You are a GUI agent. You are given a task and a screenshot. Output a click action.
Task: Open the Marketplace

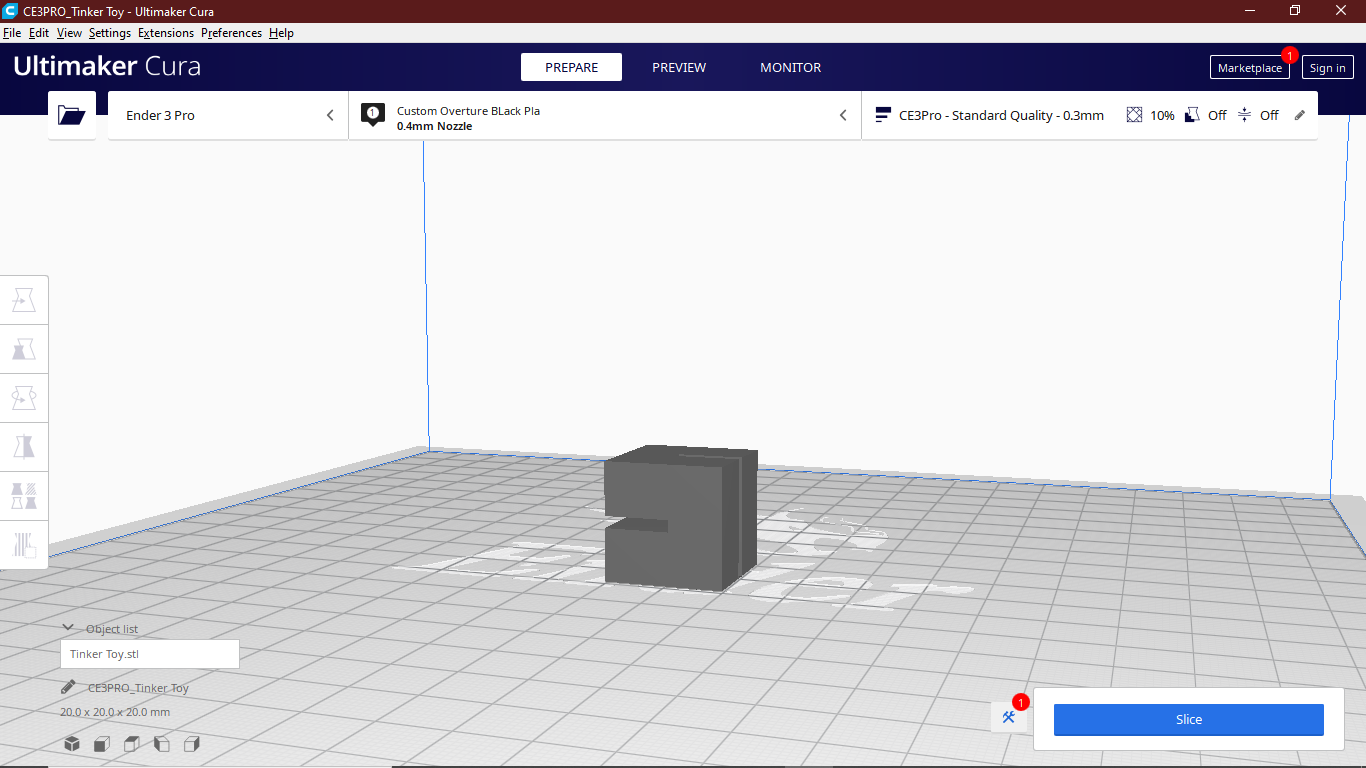pyautogui.click(x=1249, y=67)
